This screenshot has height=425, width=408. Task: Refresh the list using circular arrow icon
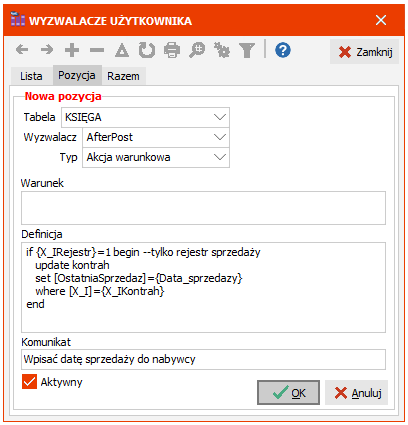click(x=147, y=50)
